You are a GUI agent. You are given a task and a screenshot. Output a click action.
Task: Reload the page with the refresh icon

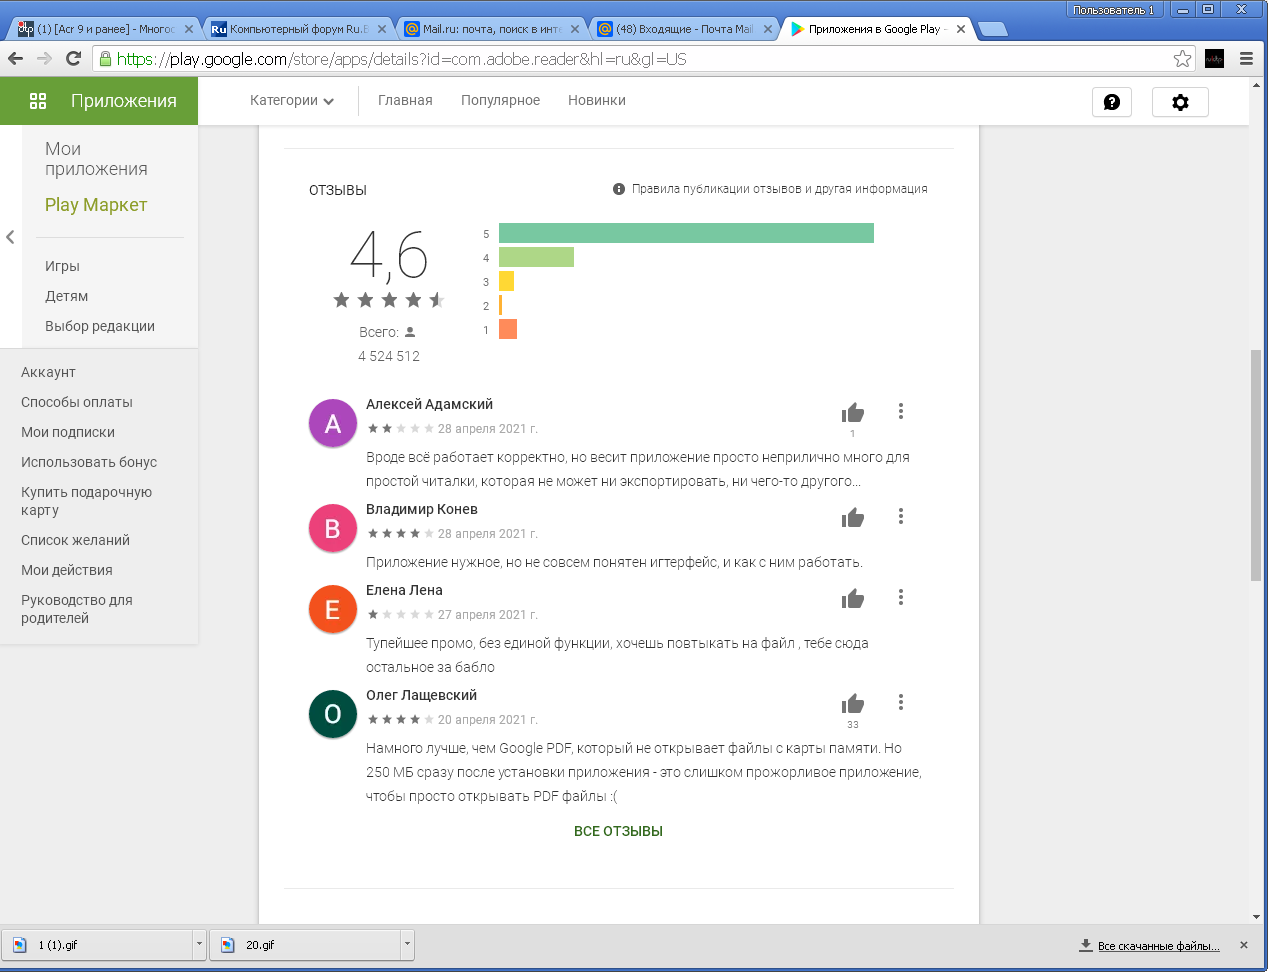click(x=73, y=59)
